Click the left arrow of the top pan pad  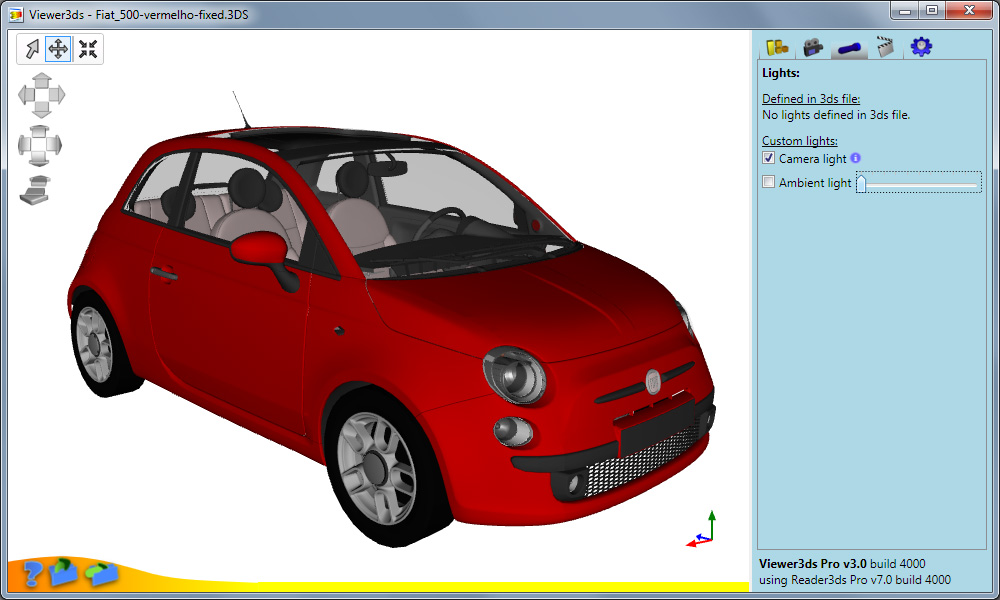tap(25, 95)
